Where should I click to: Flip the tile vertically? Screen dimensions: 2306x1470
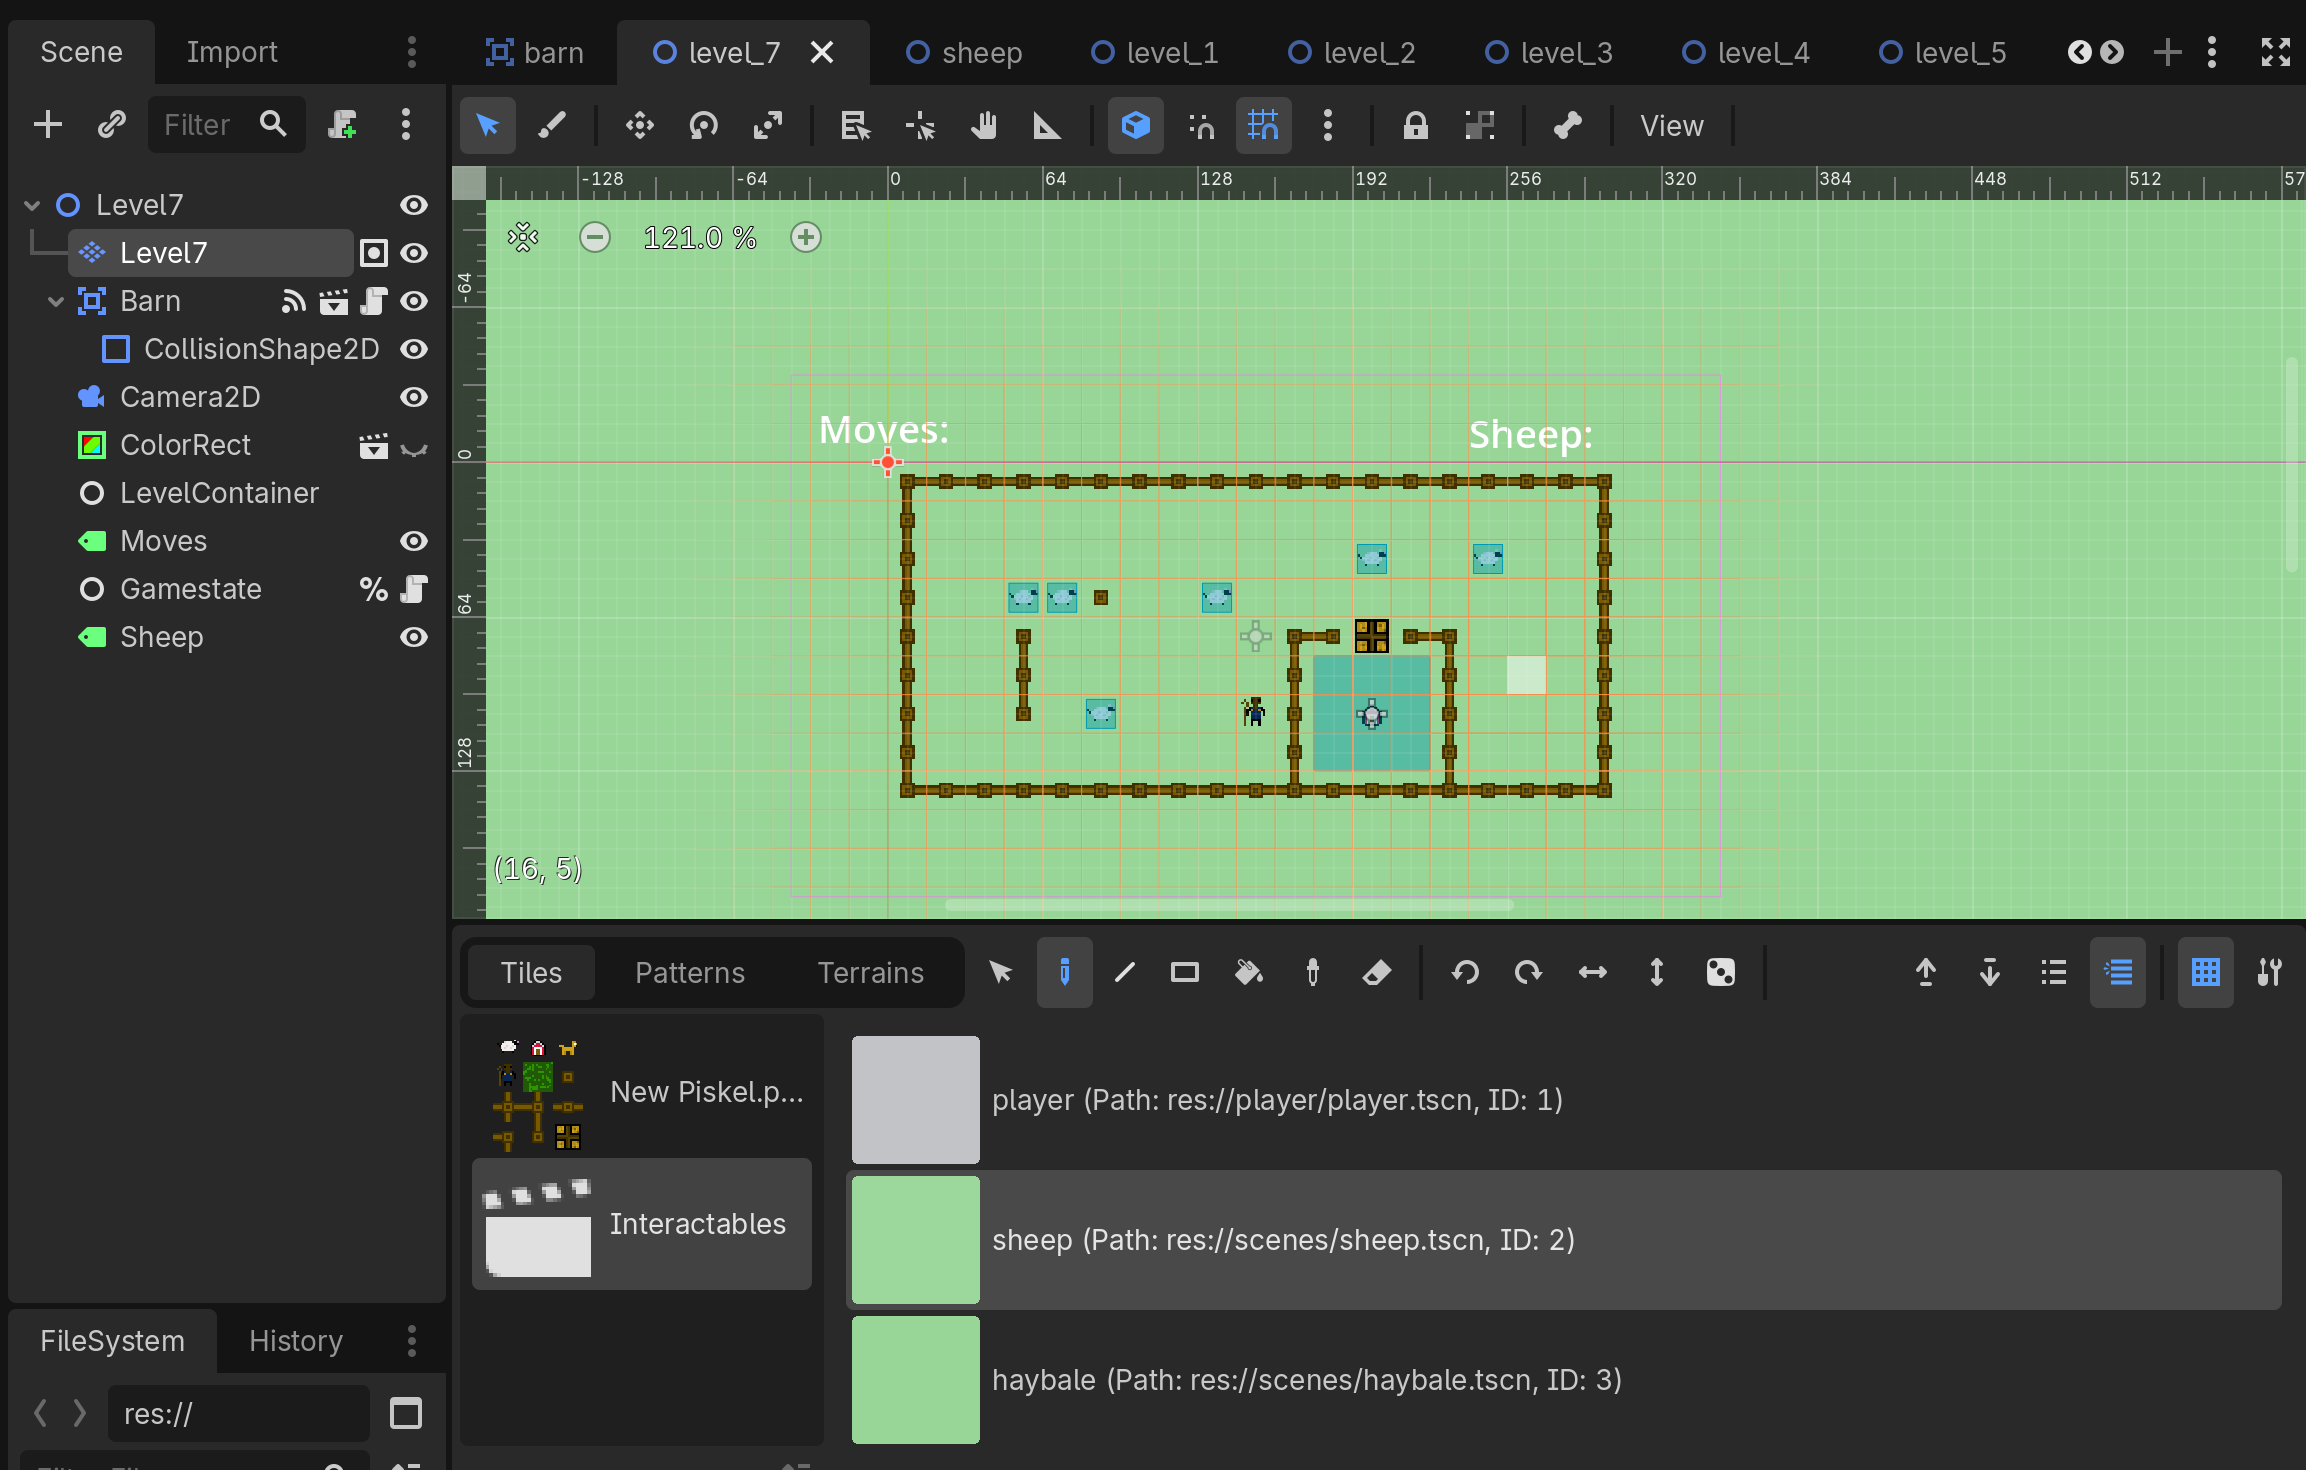click(1657, 972)
